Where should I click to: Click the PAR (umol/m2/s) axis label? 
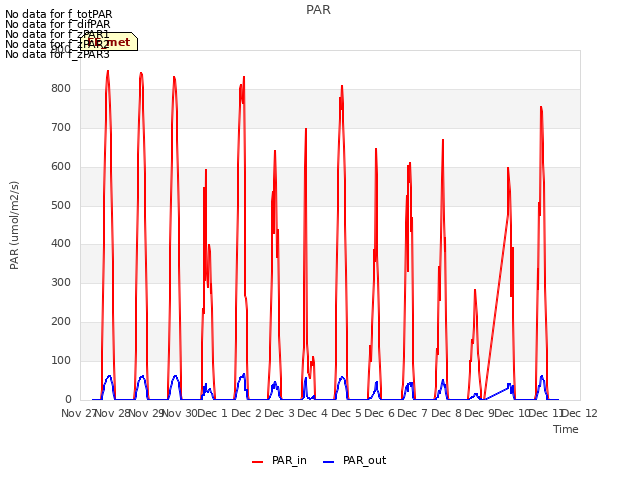(x=14, y=225)
